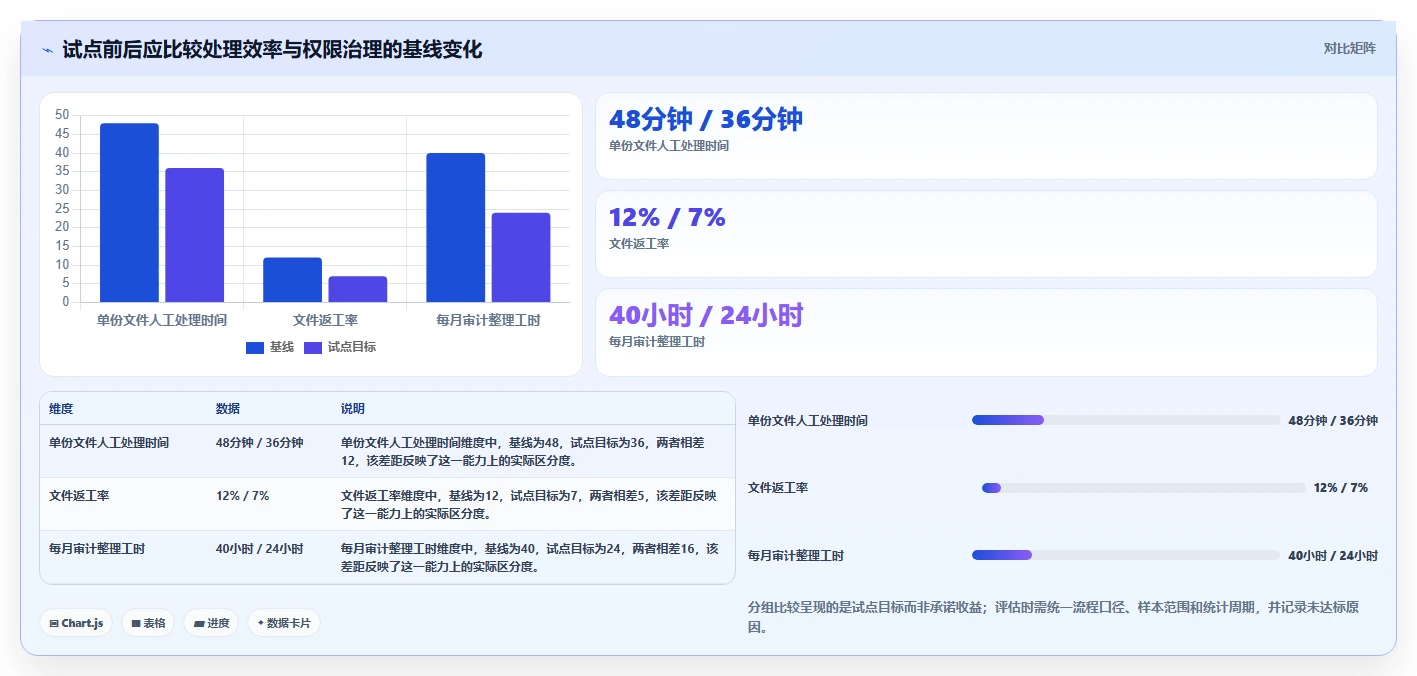This screenshot has height=676, width=1417.
Task: Click the 每月审计整理工时 progress bar
Action: coord(1126,555)
